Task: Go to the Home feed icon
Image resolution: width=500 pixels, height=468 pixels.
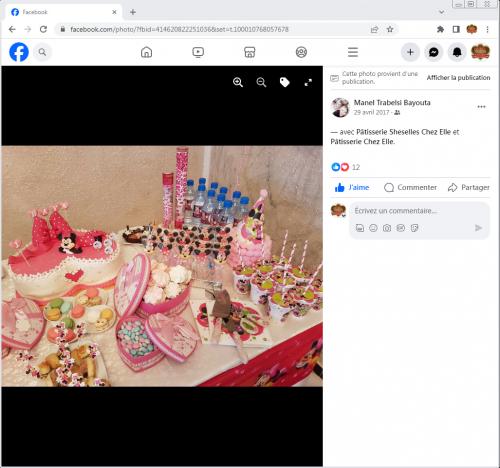Action: point(146,52)
